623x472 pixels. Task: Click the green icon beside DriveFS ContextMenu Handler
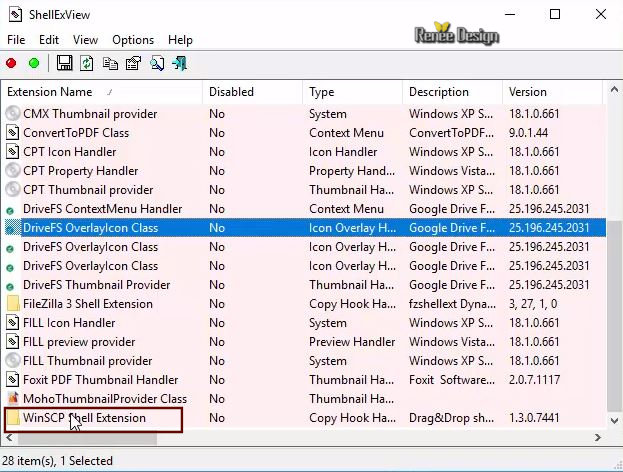click(x=10, y=211)
